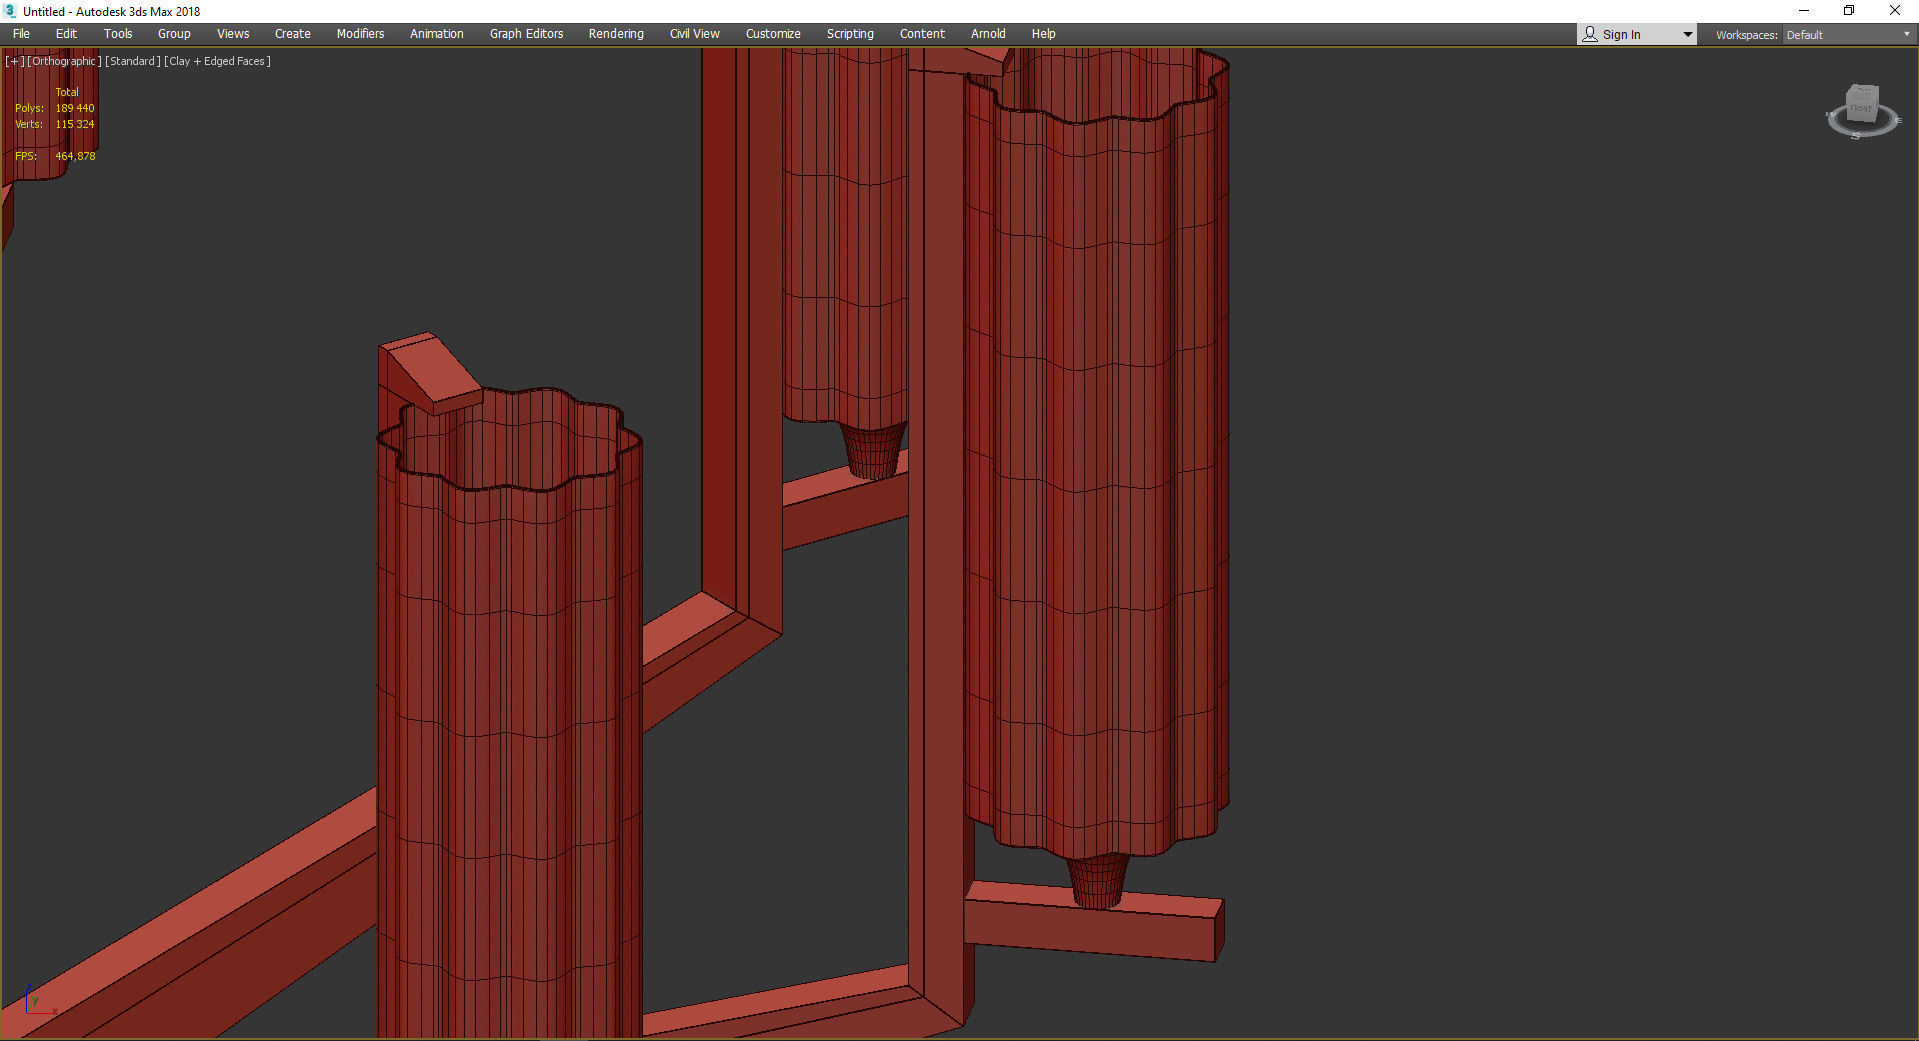Restore down the 3ds Max window
Screen dimensions: 1919x1041
pos(1849,11)
